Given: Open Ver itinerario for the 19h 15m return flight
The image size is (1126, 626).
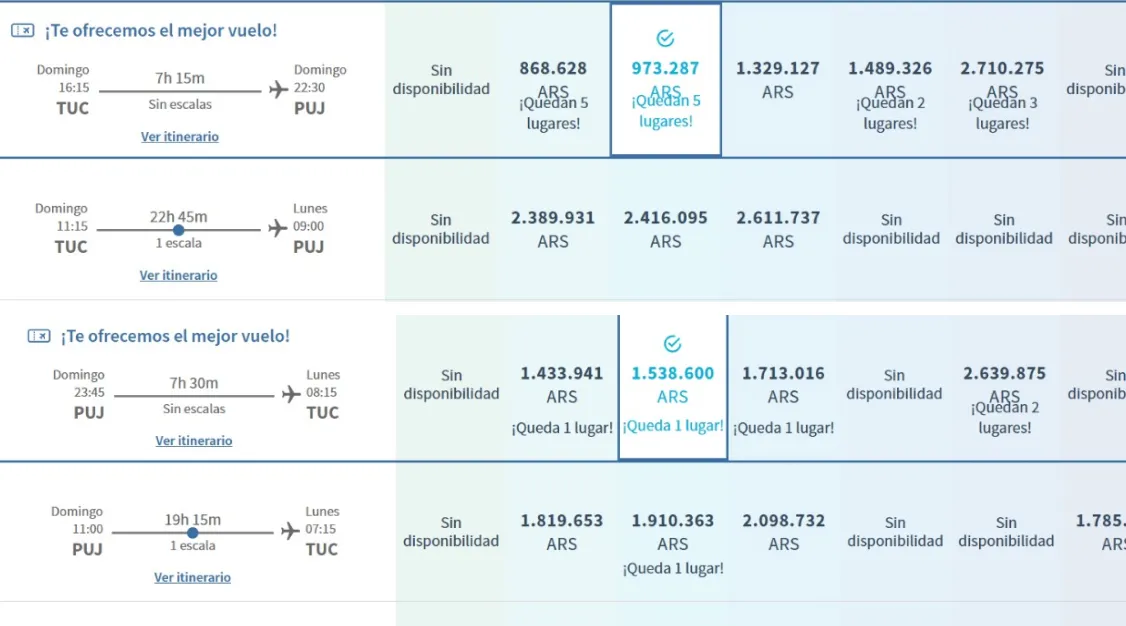Looking at the screenshot, I should tap(193, 577).
